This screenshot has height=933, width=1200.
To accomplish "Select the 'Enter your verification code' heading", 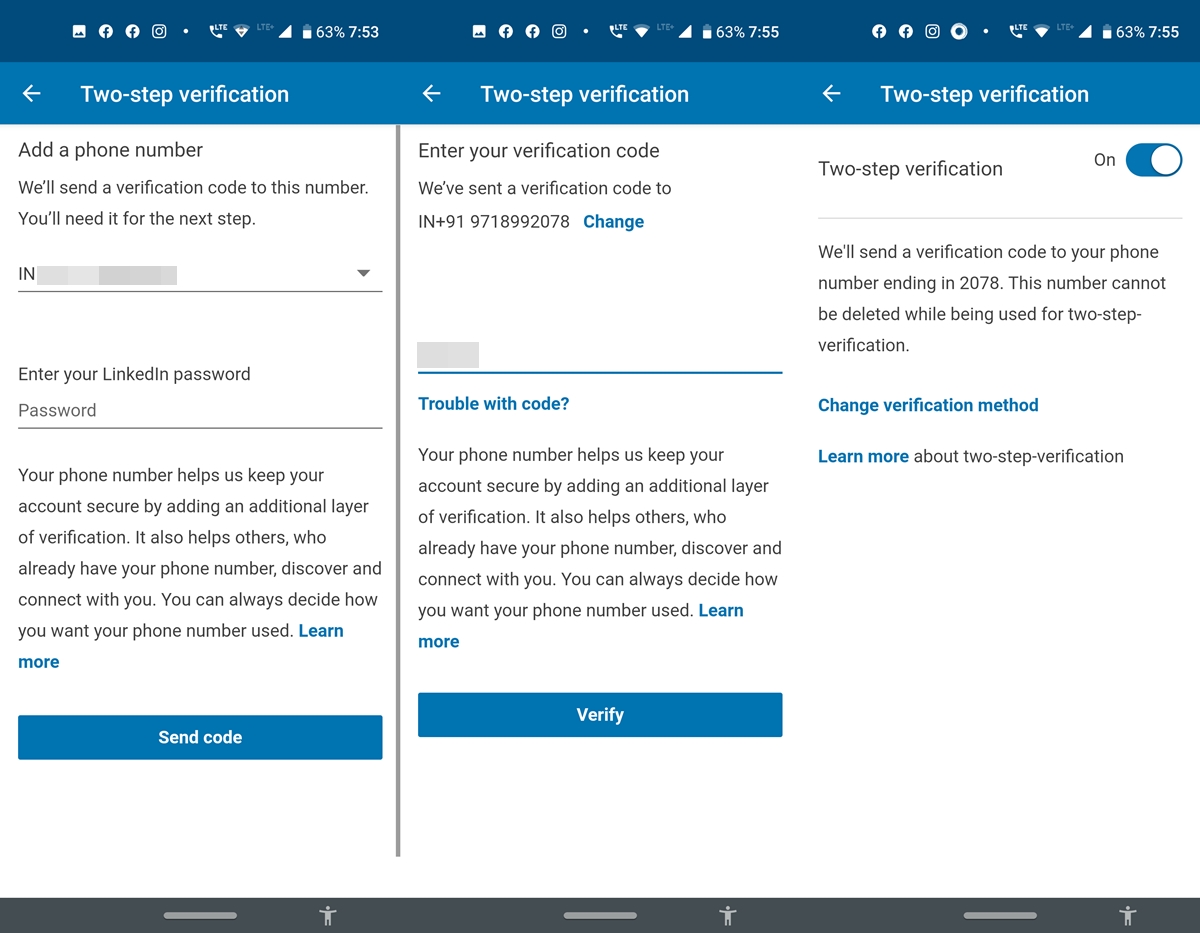I will click(x=539, y=151).
